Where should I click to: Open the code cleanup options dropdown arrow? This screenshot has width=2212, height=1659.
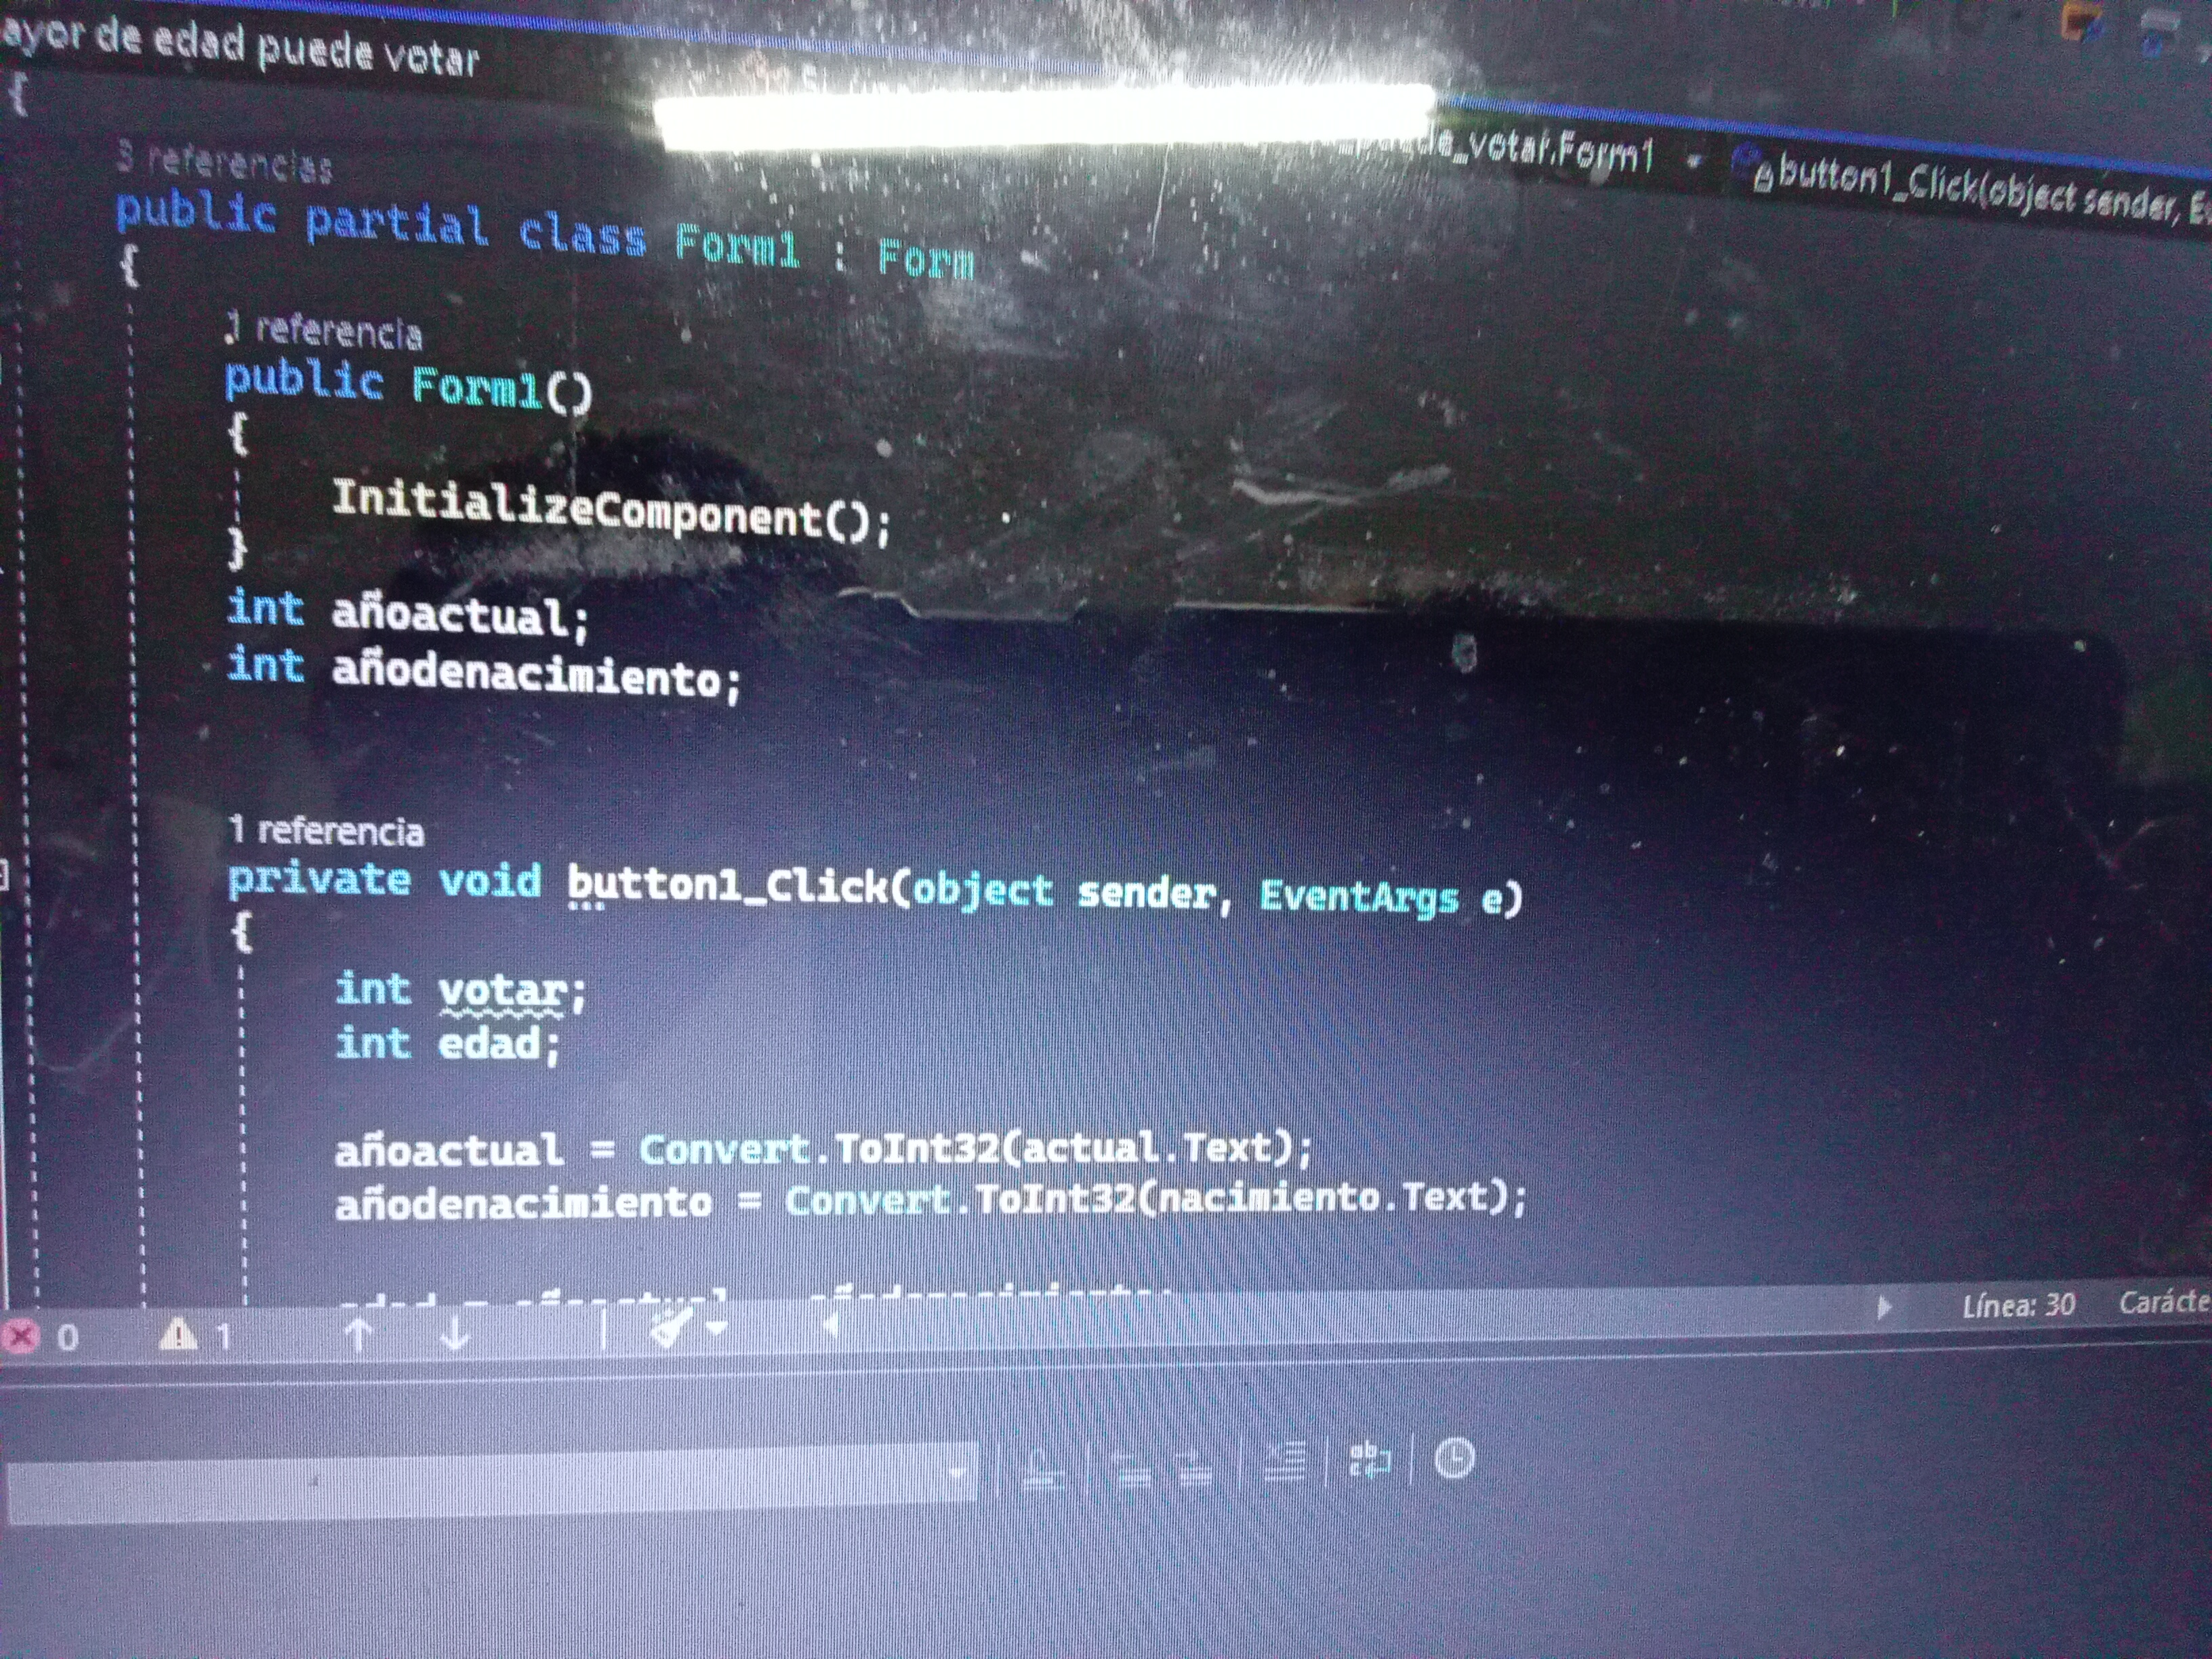pos(716,1329)
